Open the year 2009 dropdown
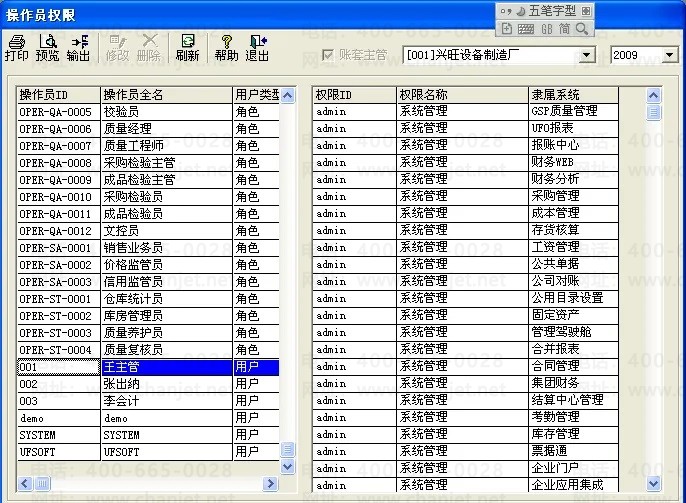Screen dimensions: 686x503 [x=669, y=55]
